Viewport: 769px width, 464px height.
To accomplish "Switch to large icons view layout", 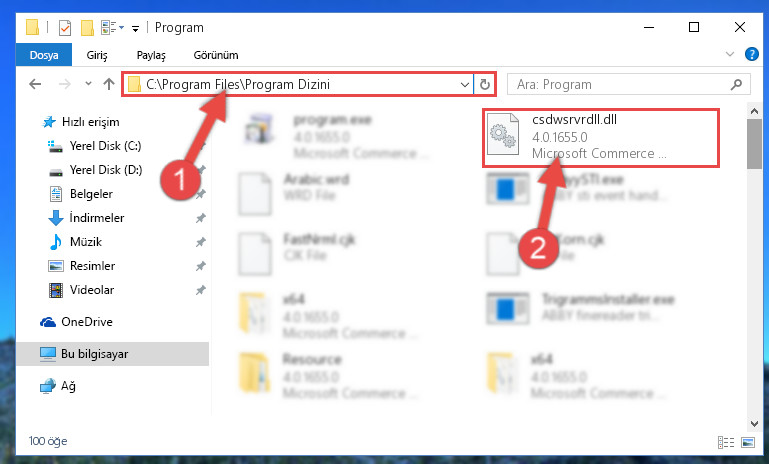I will point(748,442).
